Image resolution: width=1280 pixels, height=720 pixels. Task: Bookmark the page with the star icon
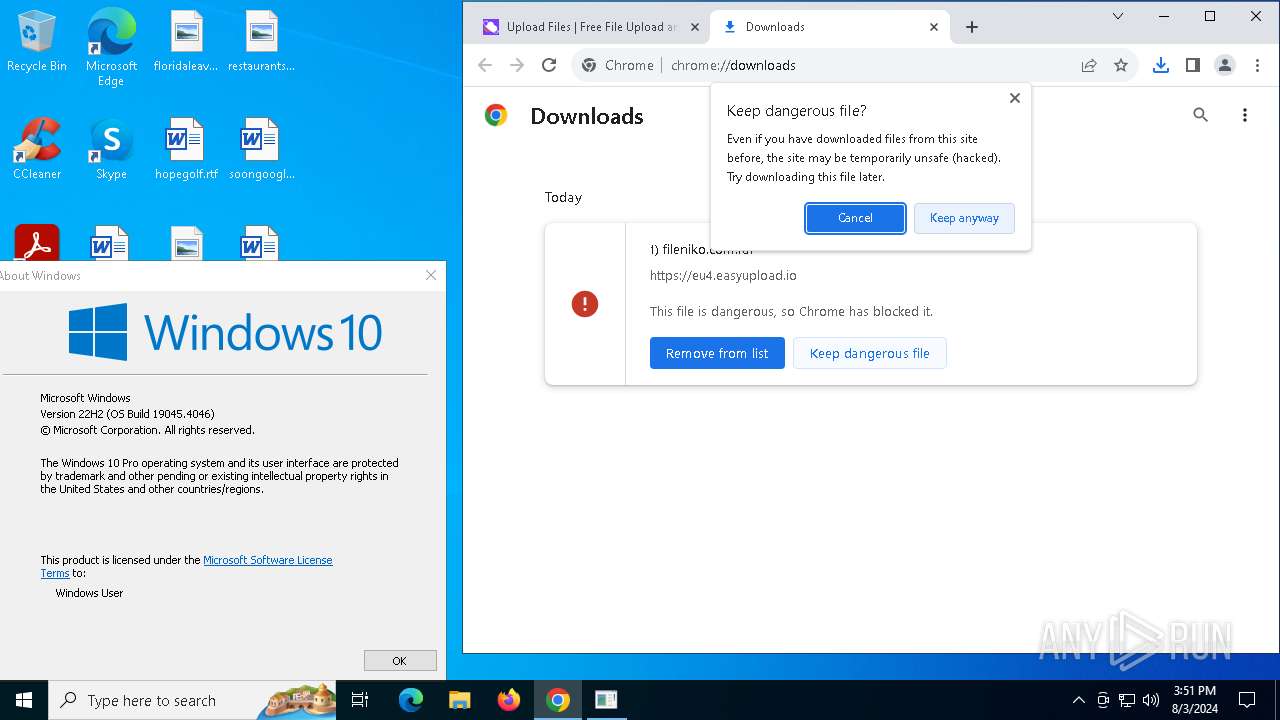[1121, 65]
